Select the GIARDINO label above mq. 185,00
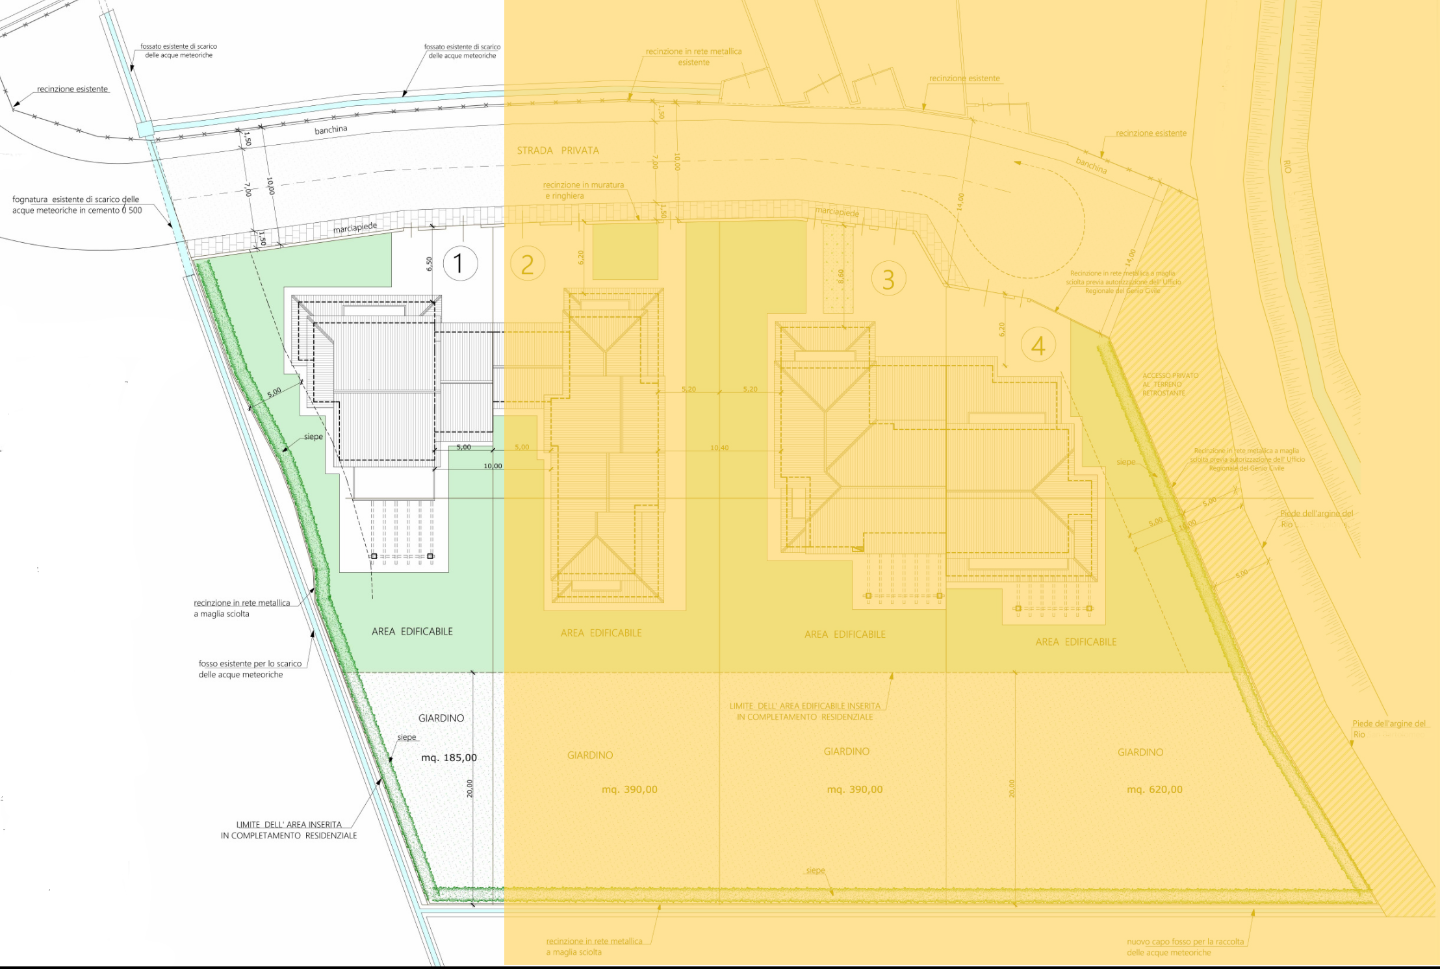1440x969 pixels. [441, 718]
